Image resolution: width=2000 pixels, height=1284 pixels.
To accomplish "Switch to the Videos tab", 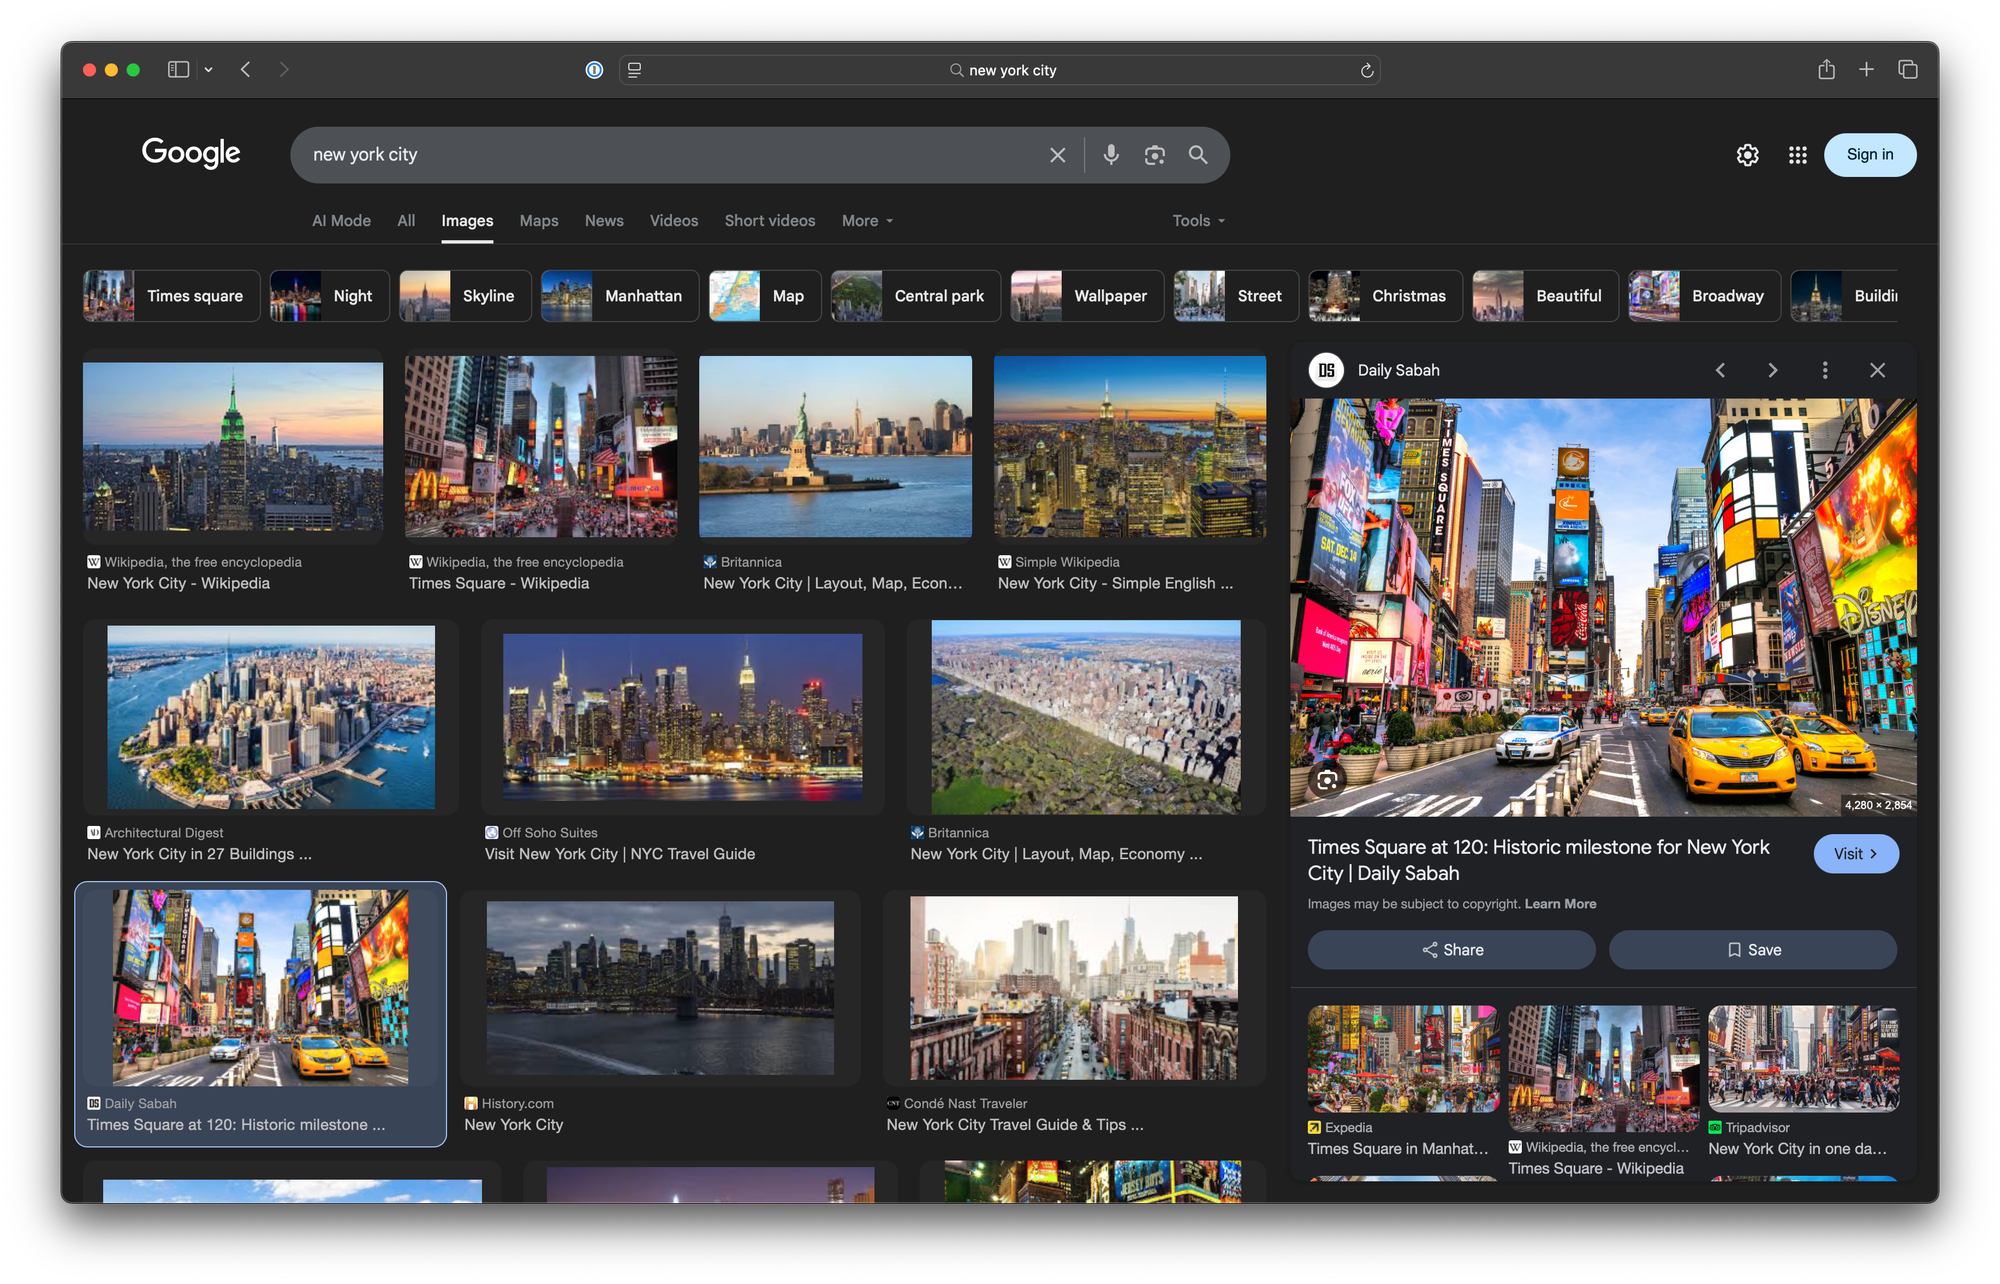I will [674, 221].
